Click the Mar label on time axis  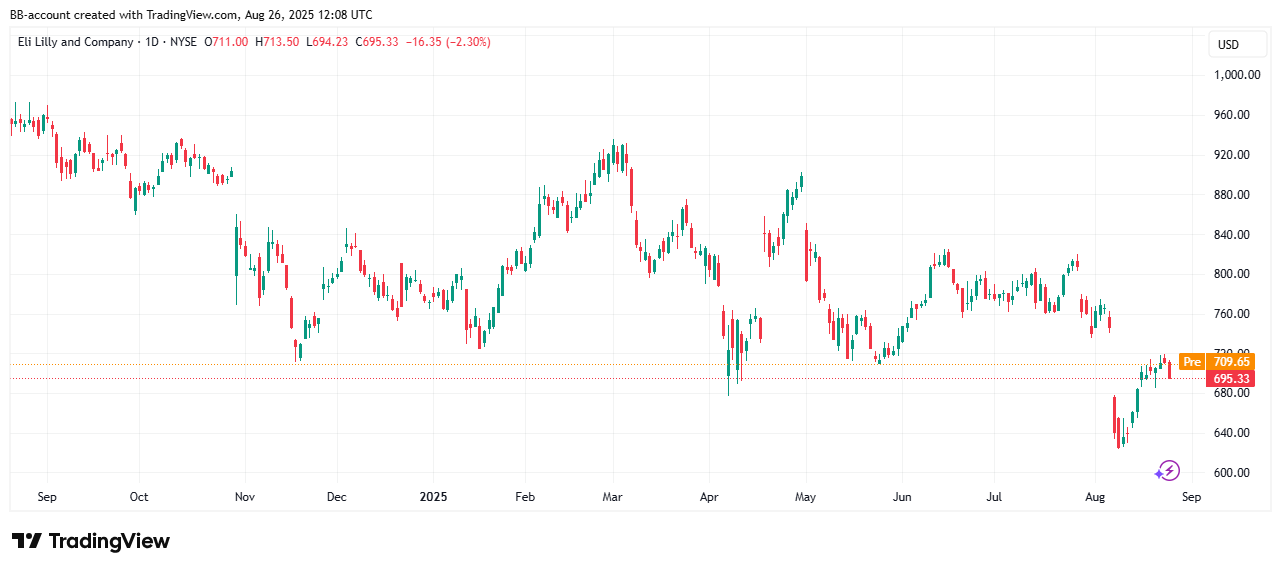[x=613, y=496]
